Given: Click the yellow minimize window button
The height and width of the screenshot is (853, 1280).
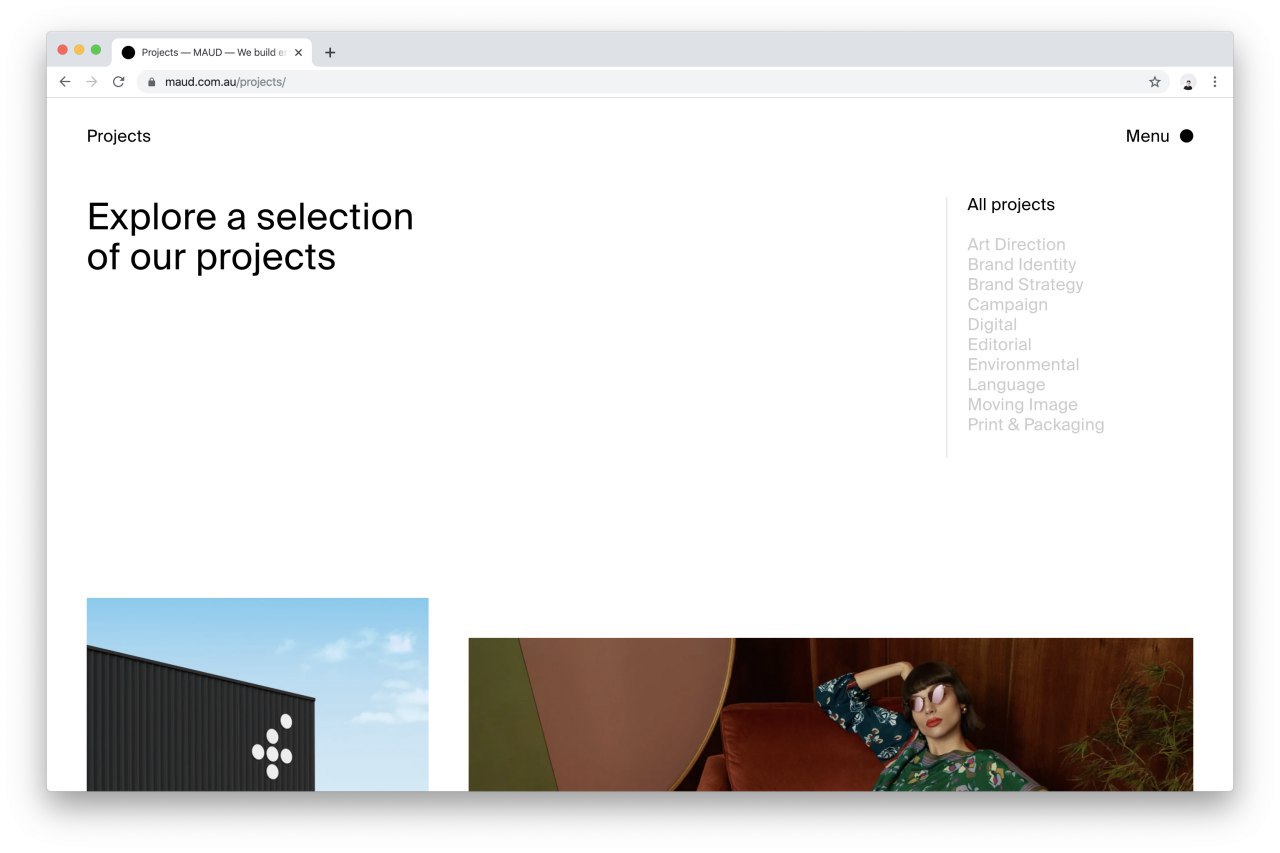Looking at the screenshot, I should click(79, 50).
